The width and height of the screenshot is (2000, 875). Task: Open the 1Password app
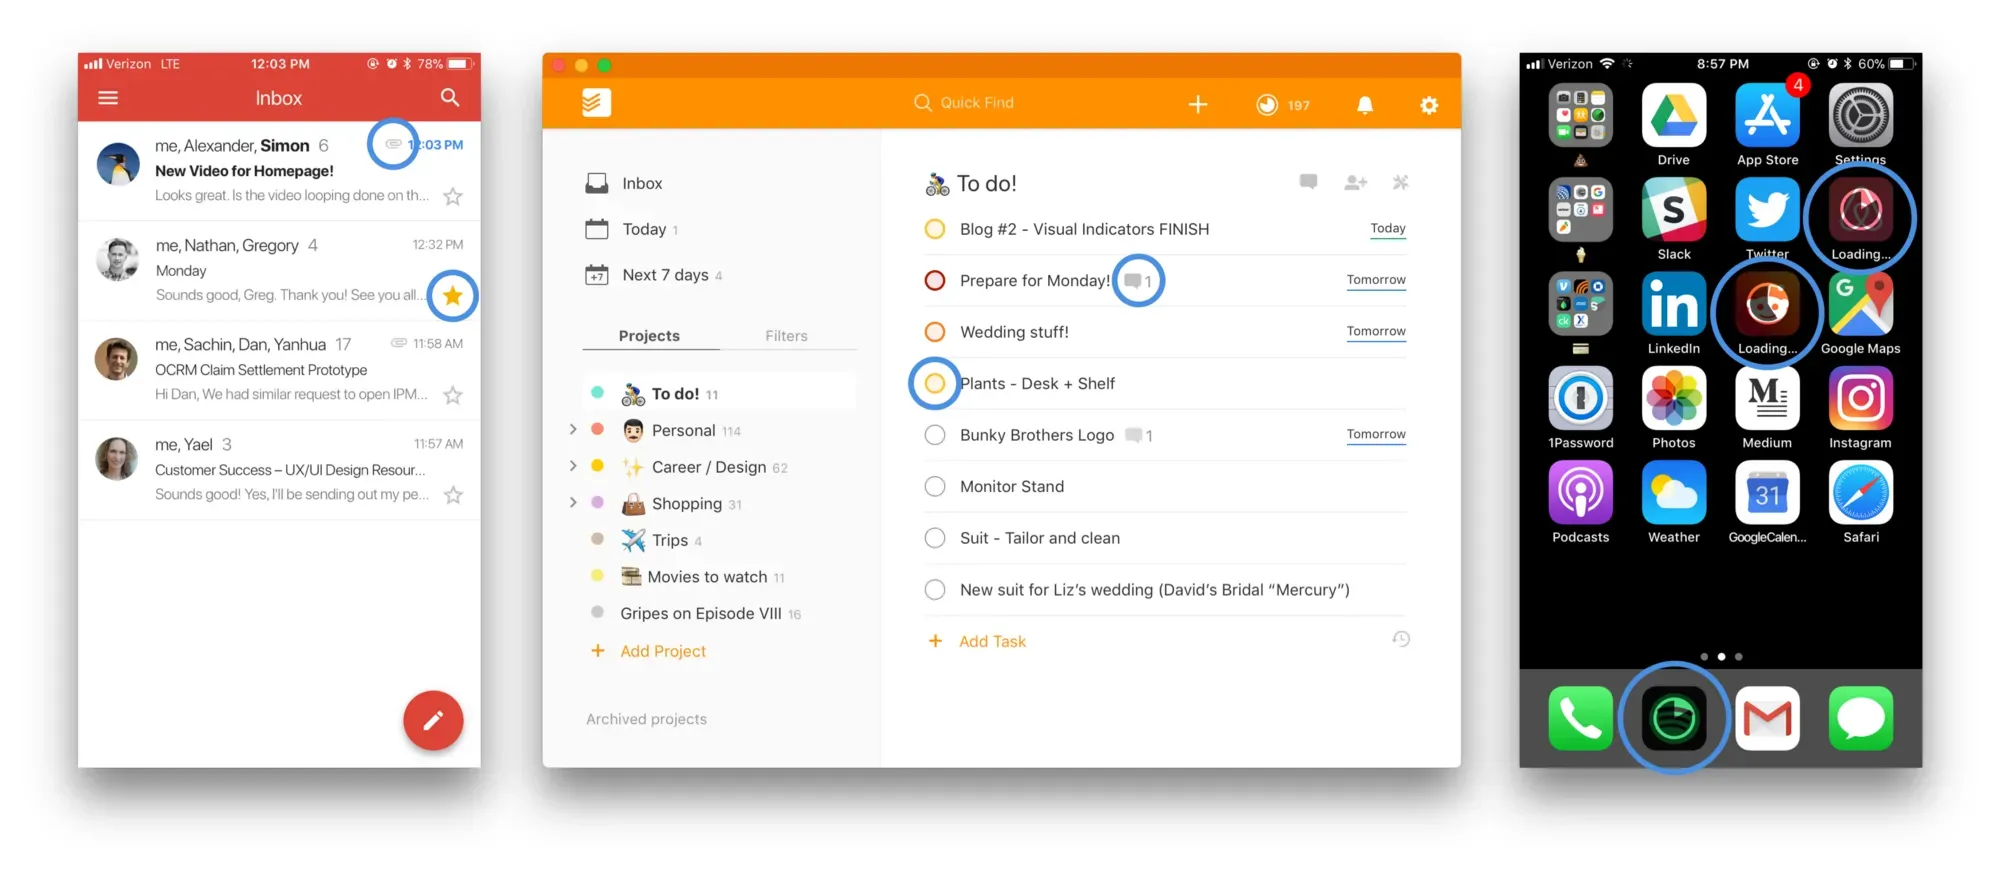pos(1581,398)
